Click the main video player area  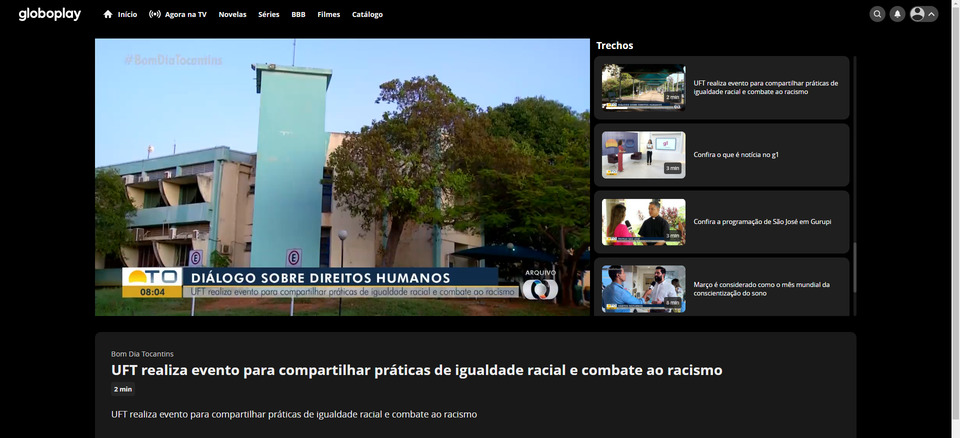(x=342, y=177)
